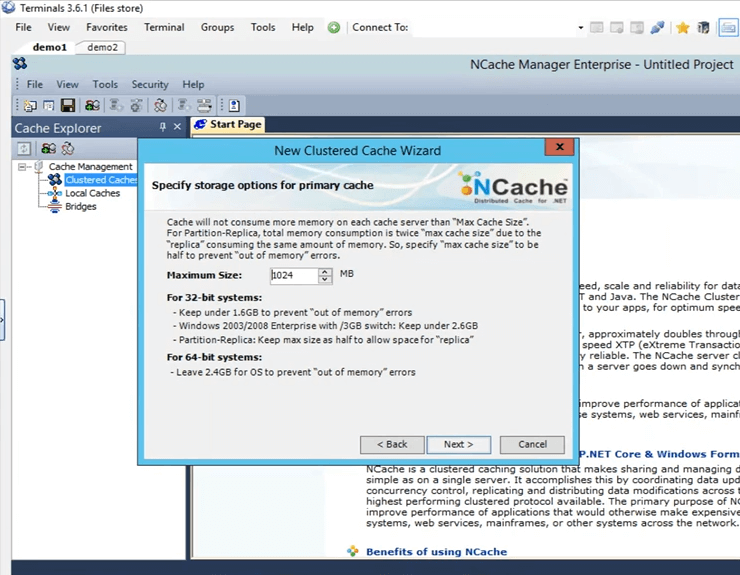Open the Terminal menu

click(x=164, y=27)
